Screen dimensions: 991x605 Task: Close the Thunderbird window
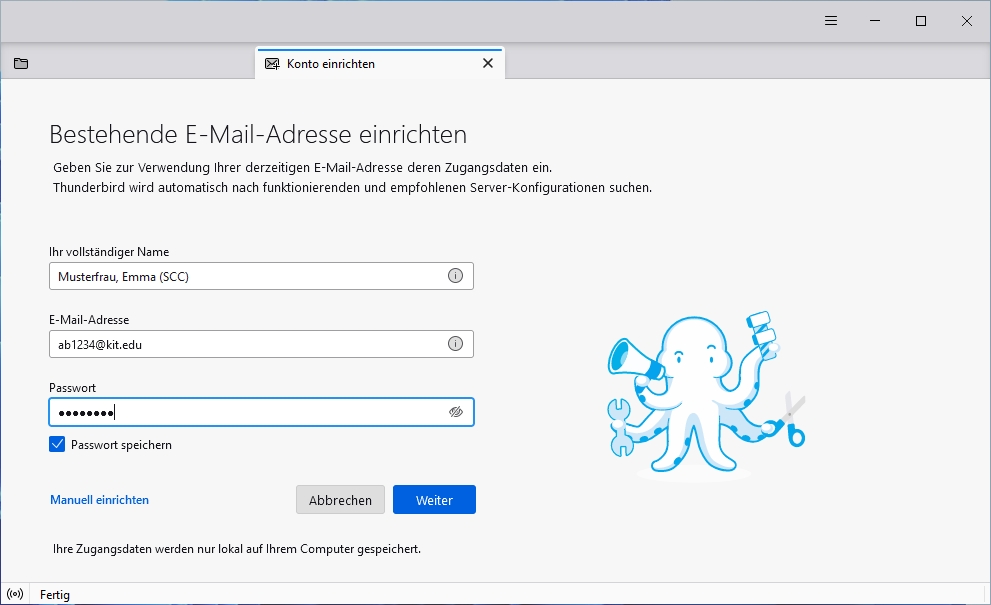[967, 21]
